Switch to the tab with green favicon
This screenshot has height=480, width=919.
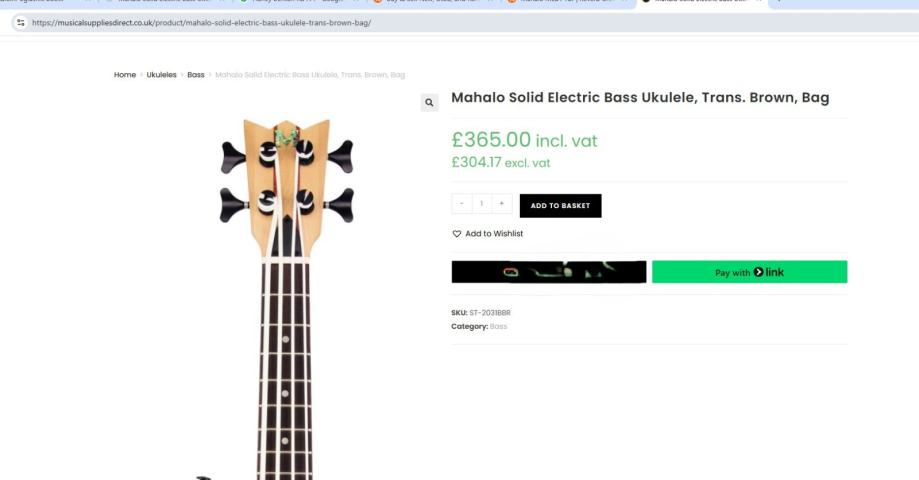[x=290, y=2]
